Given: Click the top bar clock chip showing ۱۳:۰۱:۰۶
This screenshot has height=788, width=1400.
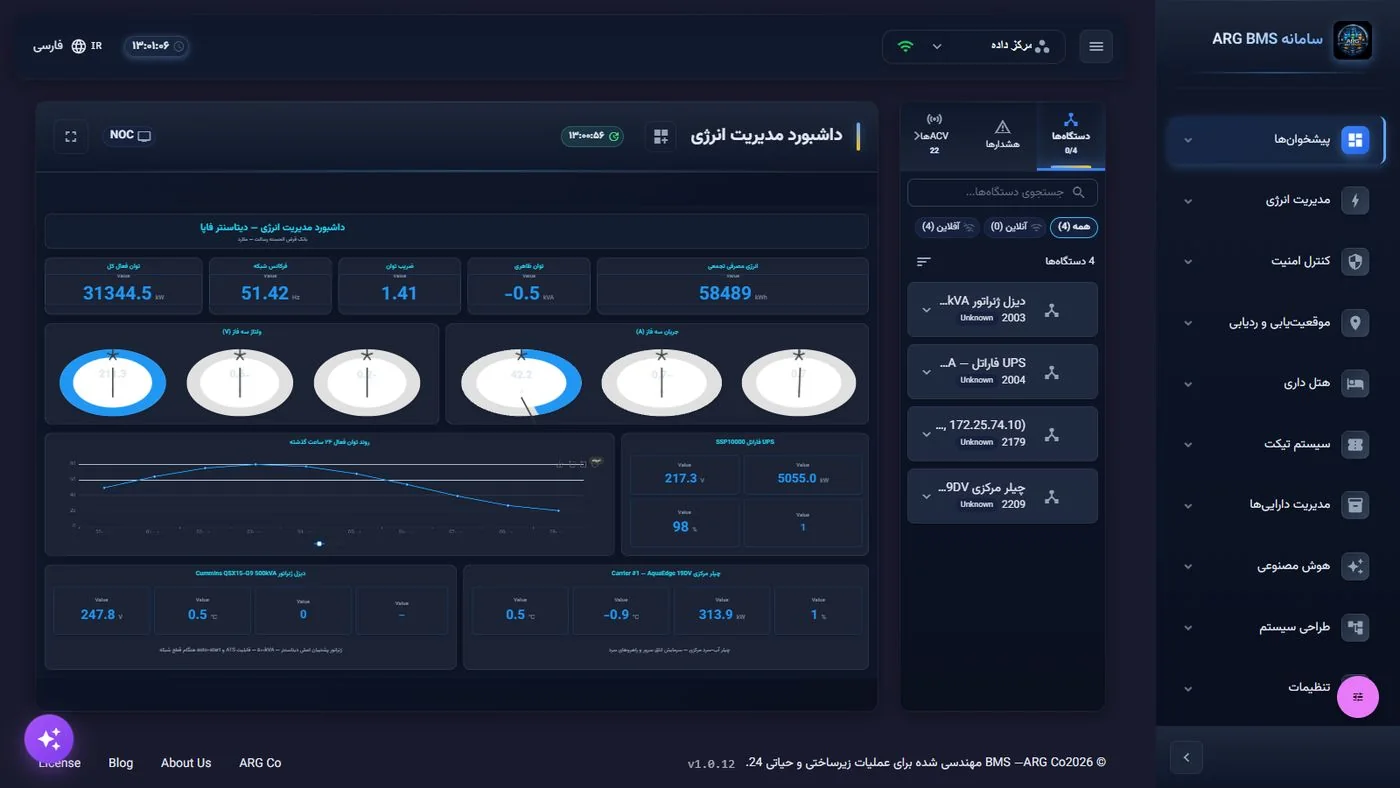Looking at the screenshot, I should [156, 46].
